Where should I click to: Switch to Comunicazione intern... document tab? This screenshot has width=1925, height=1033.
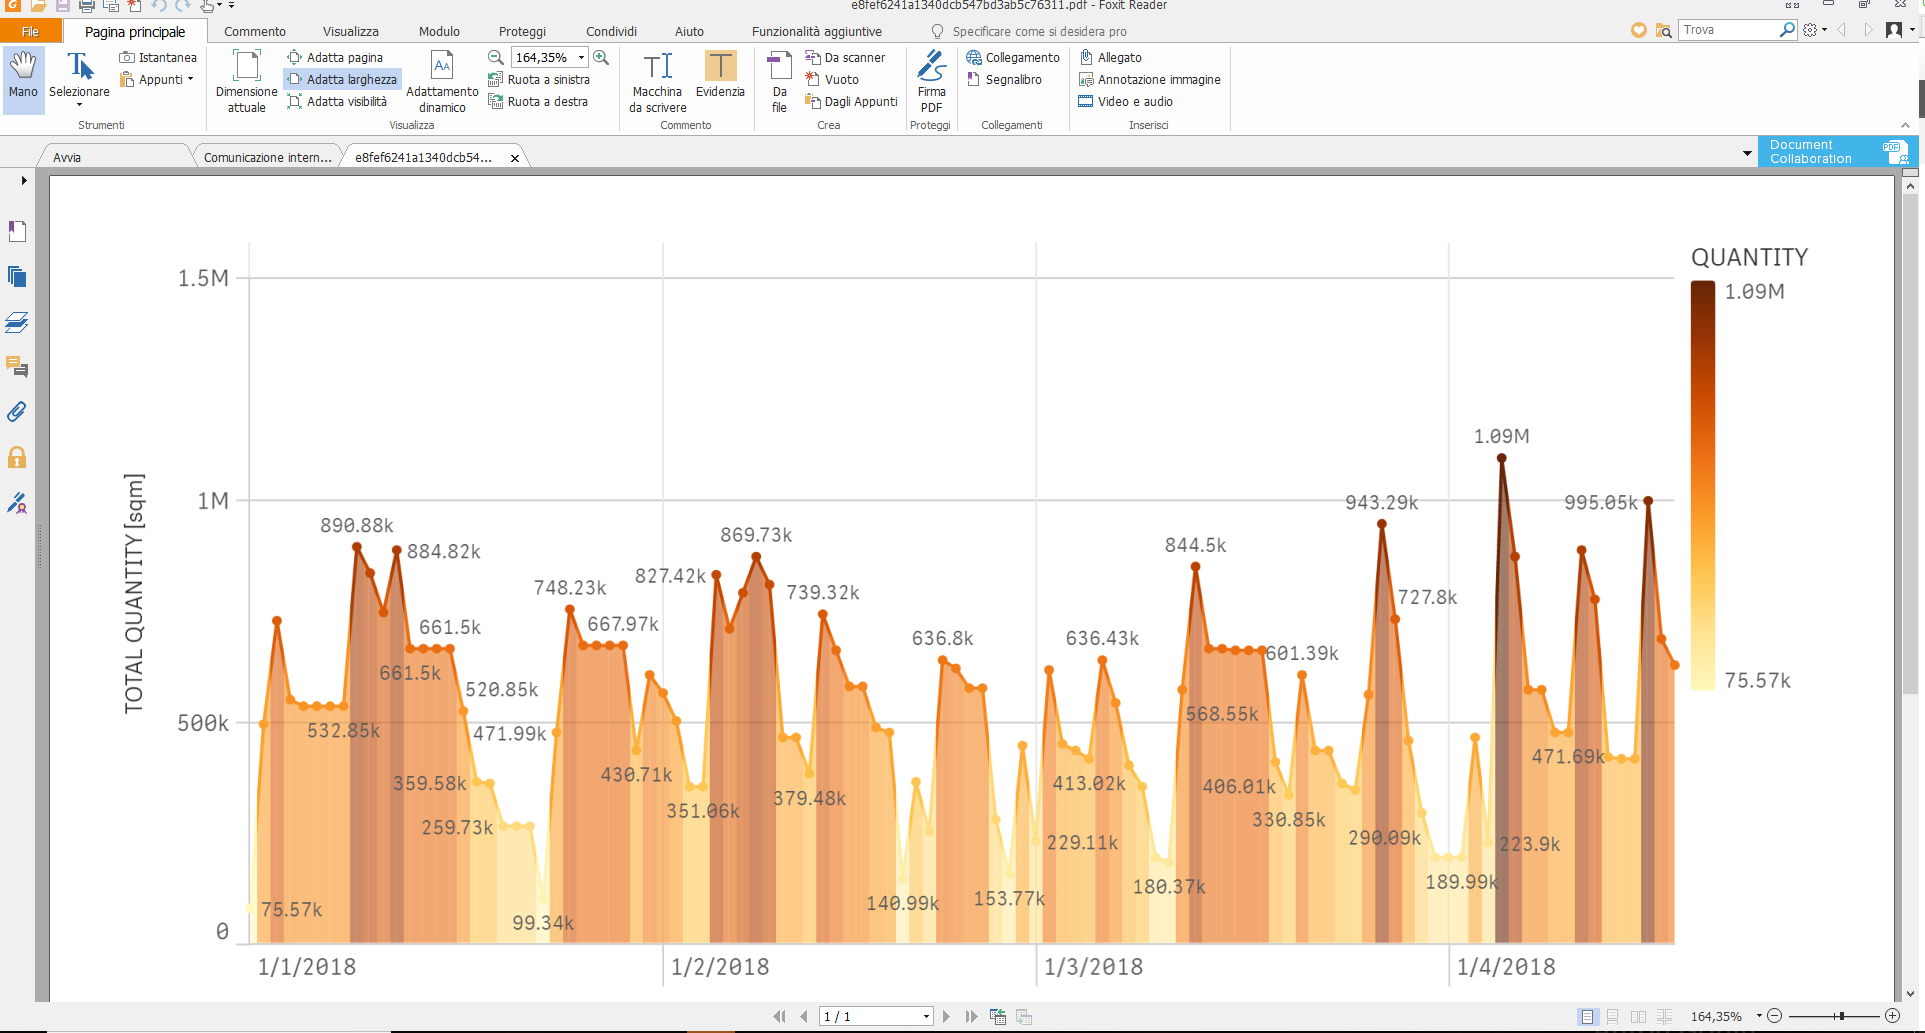point(267,157)
